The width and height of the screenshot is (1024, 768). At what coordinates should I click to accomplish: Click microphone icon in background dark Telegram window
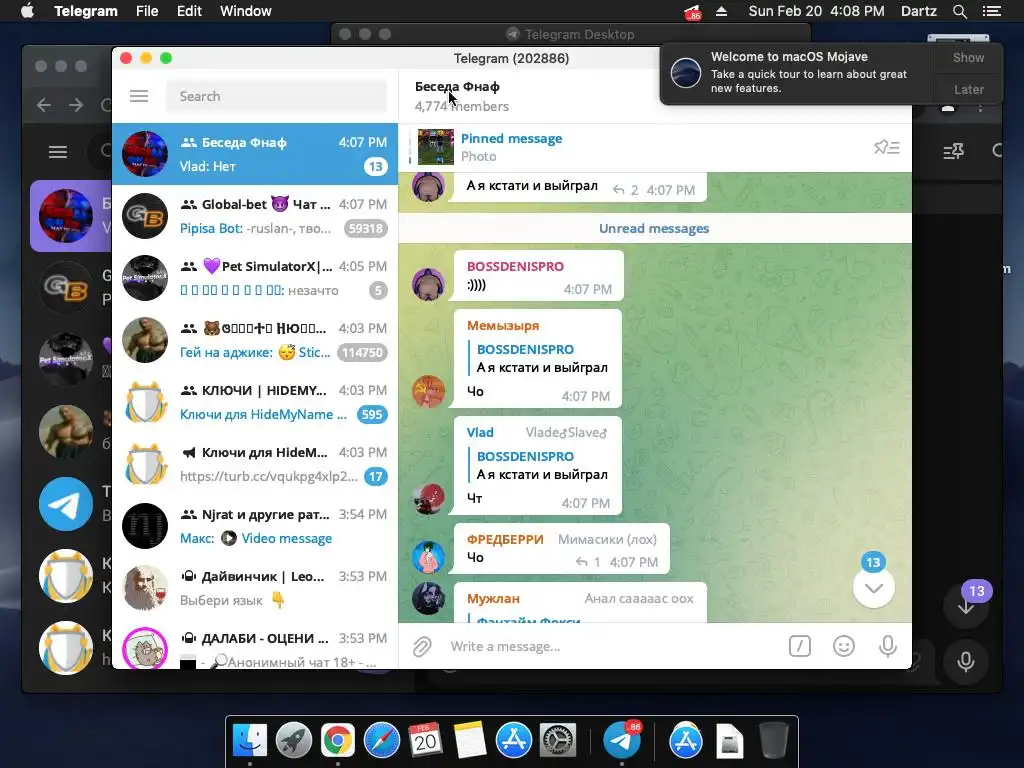[x=966, y=662]
